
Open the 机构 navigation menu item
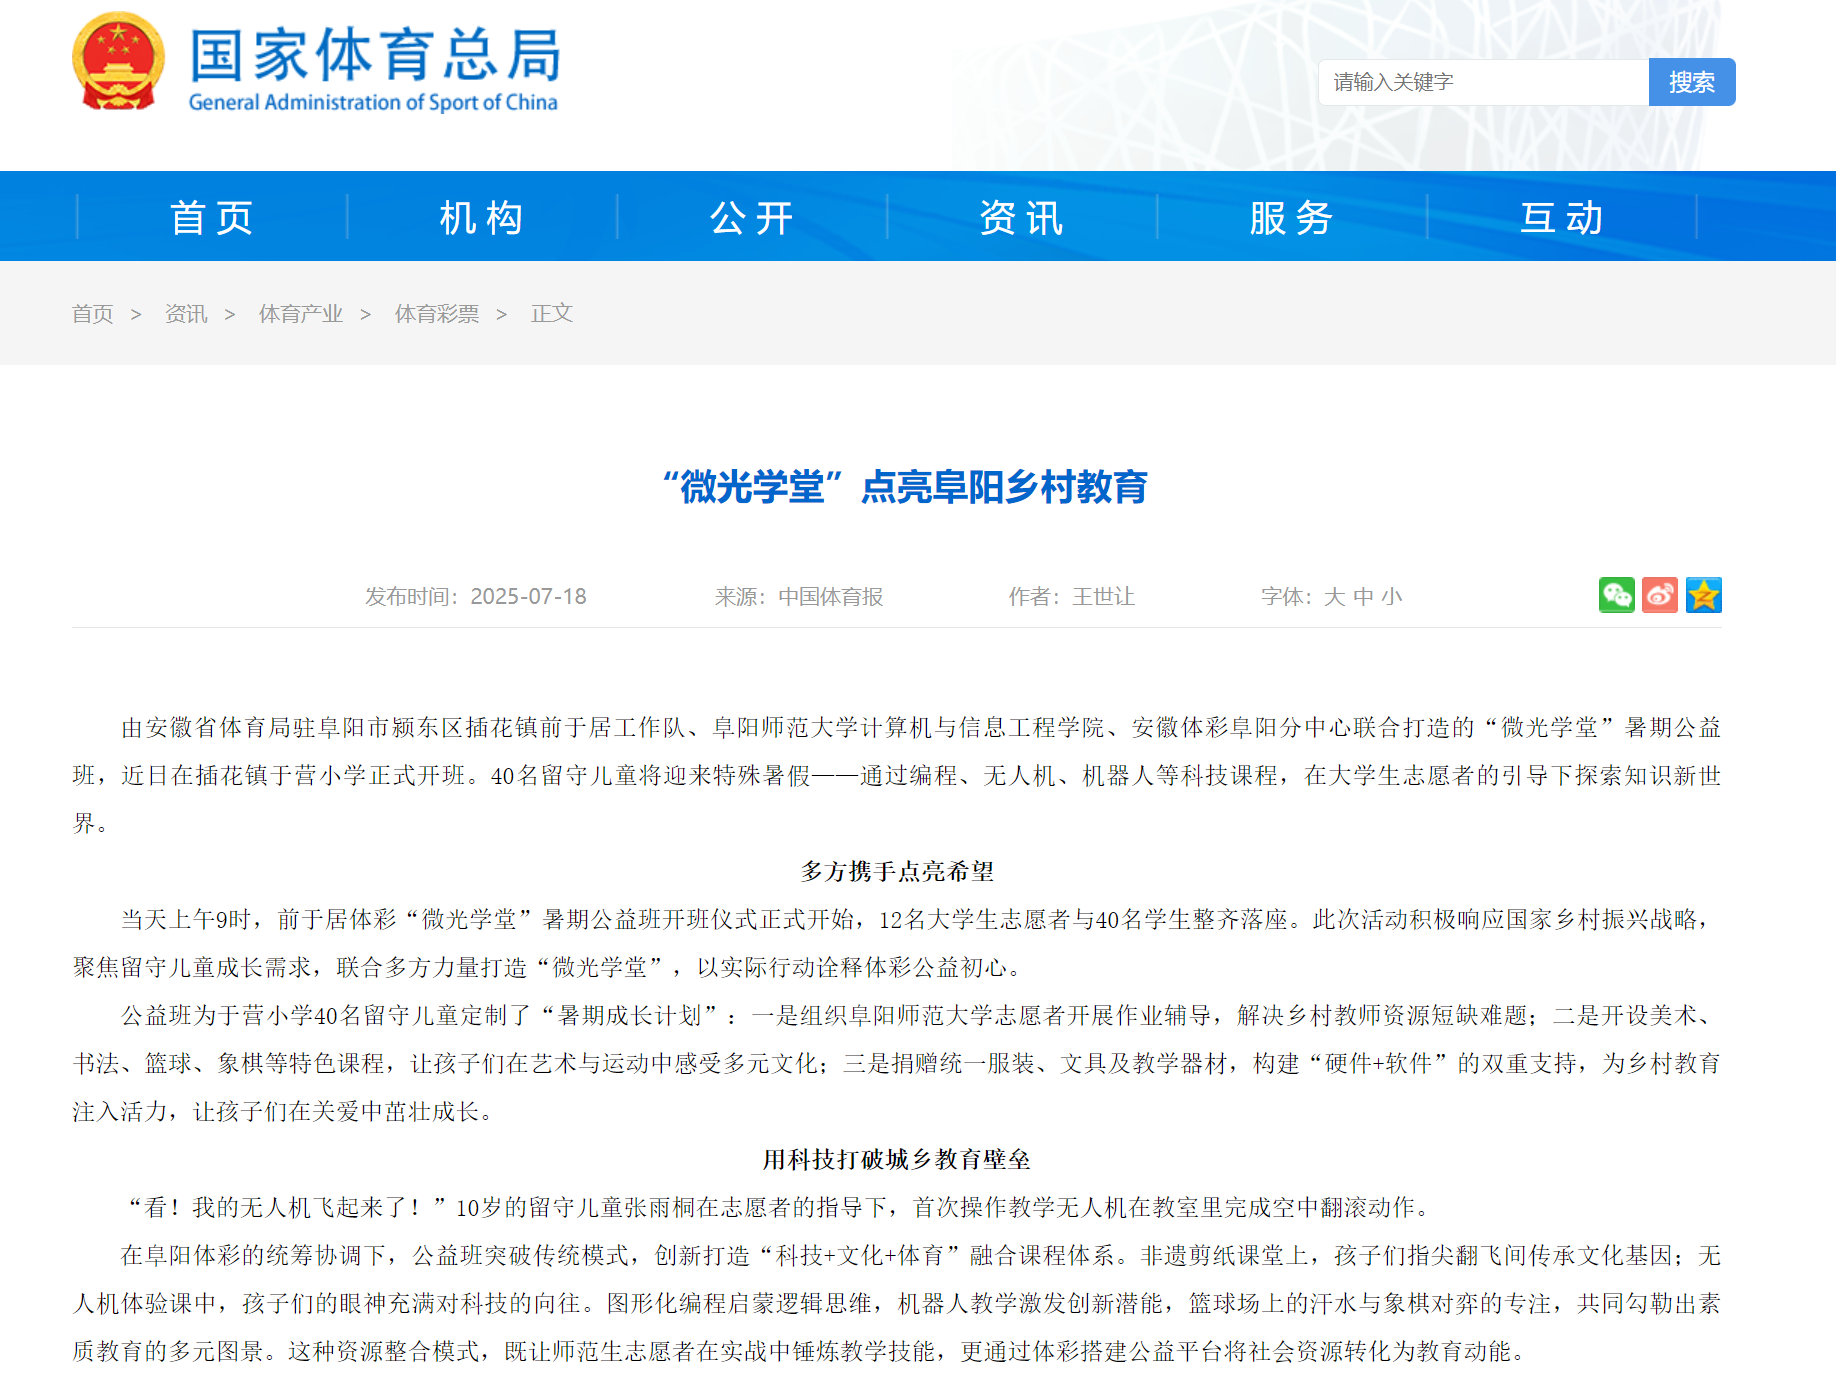click(482, 217)
